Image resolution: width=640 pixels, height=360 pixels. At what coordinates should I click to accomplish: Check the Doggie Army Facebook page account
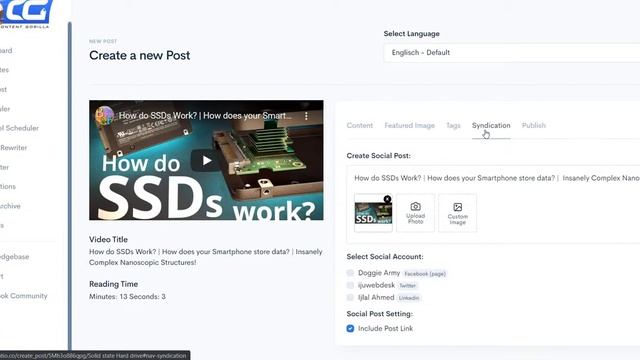tap(350, 273)
